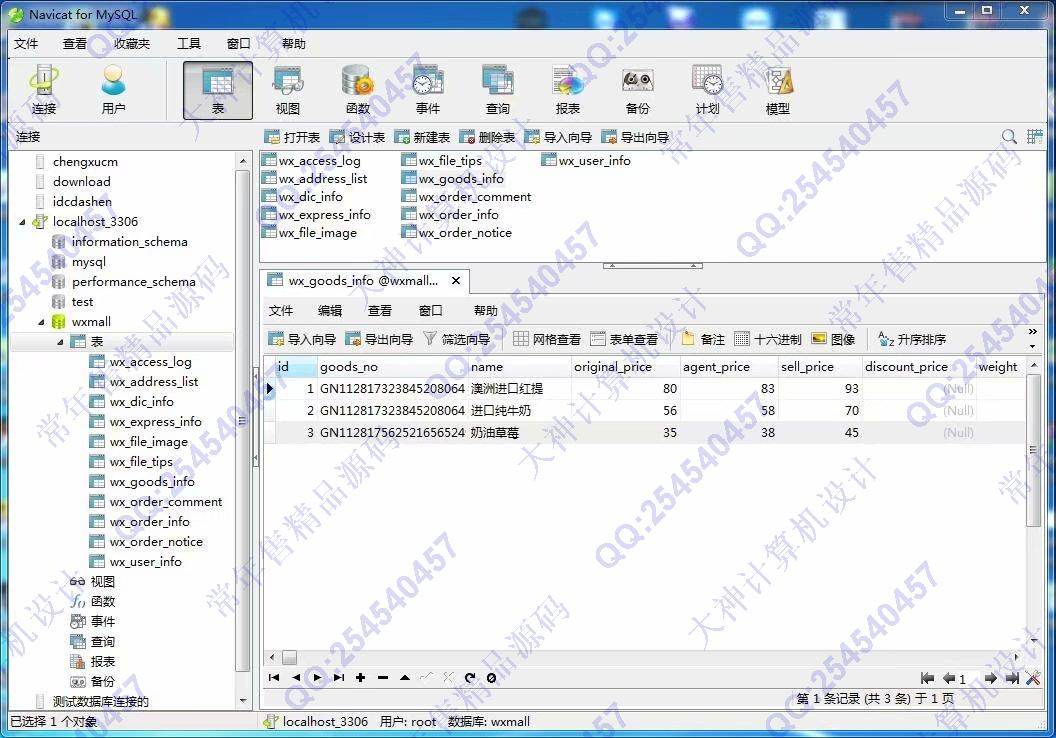Collapse the wxmall database node
The image size is (1056, 738).
coord(41,322)
